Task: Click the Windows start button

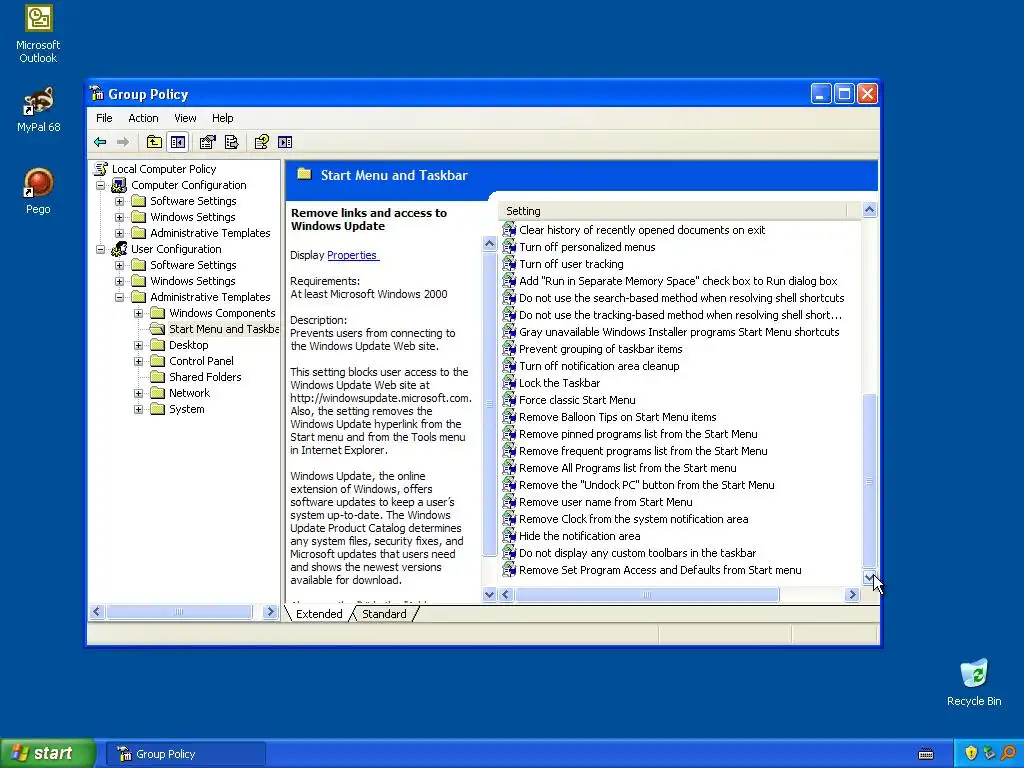Action: [48, 753]
